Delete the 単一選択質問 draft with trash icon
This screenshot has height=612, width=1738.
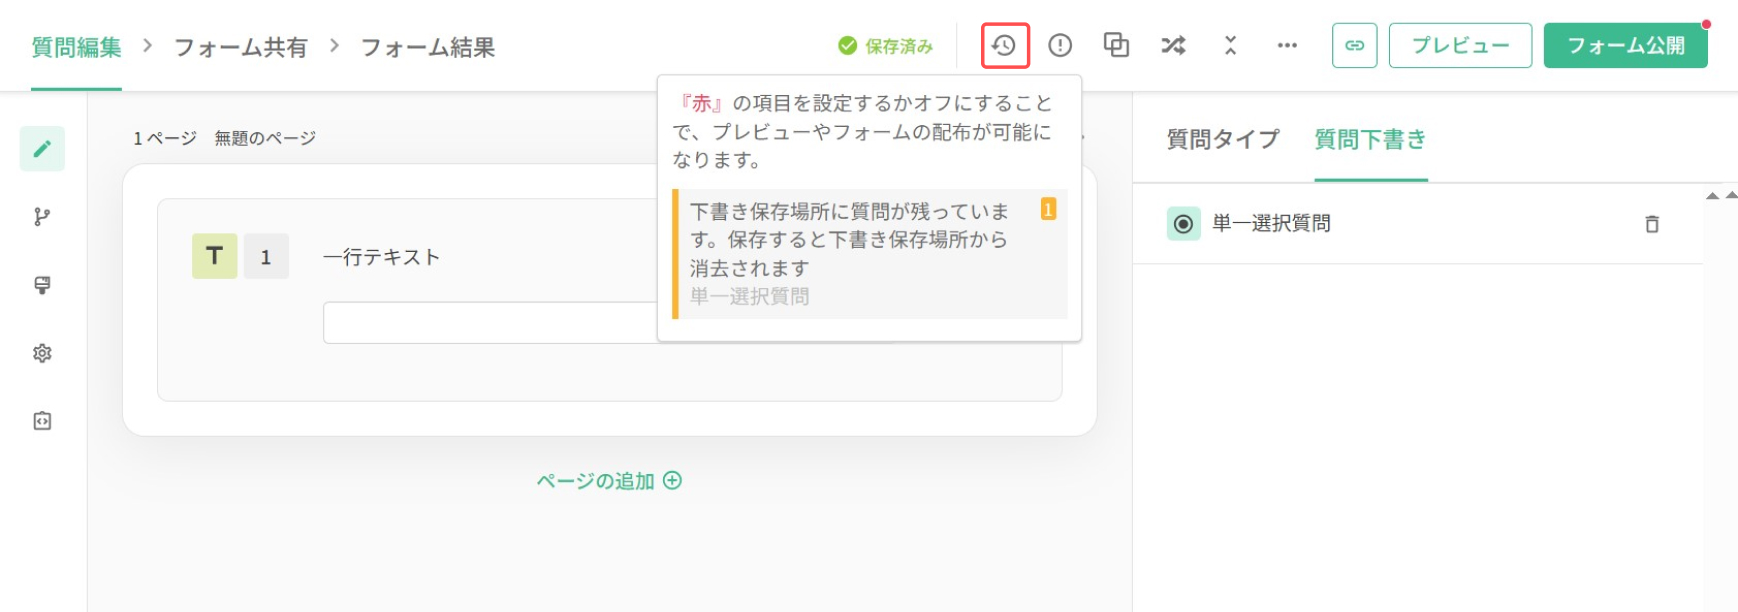(x=1652, y=224)
